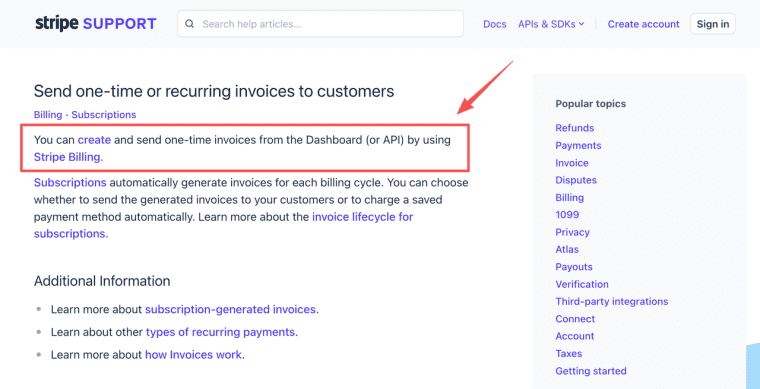Select Privacy in Popular topics
This screenshot has width=760, height=389.
[572, 232]
